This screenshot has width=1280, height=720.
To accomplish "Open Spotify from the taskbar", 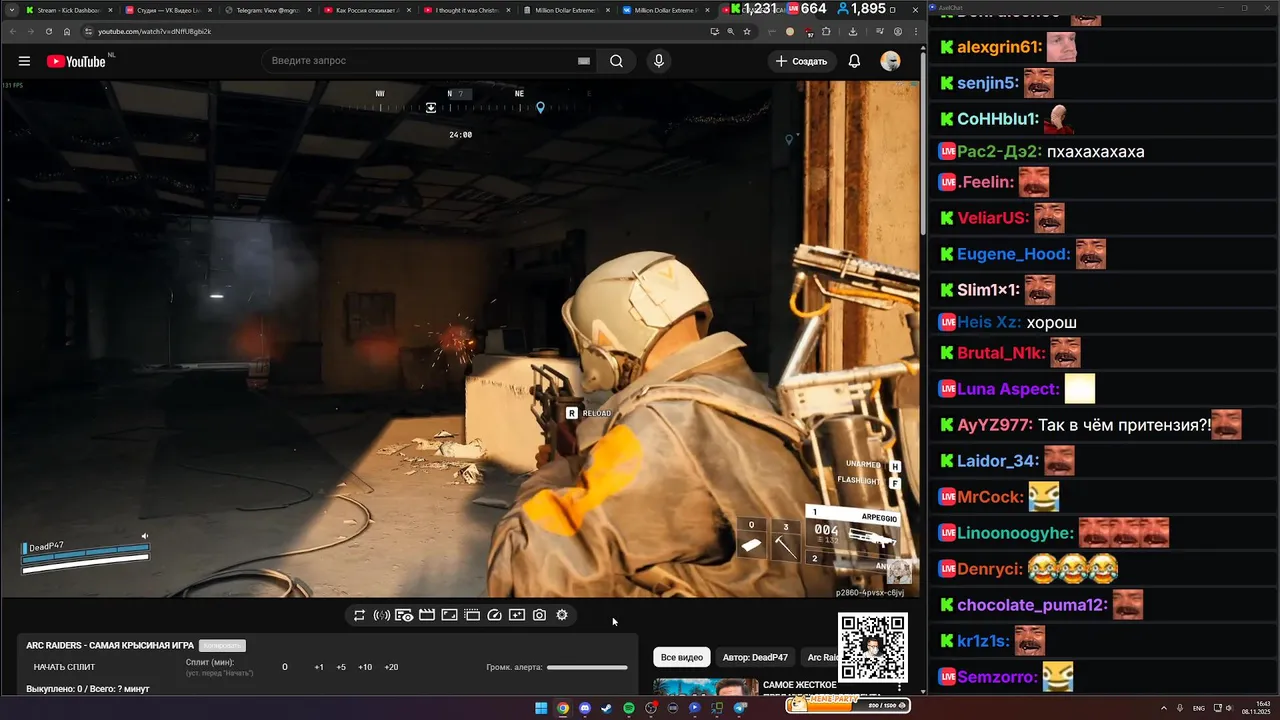I will [x=629, y=708].
